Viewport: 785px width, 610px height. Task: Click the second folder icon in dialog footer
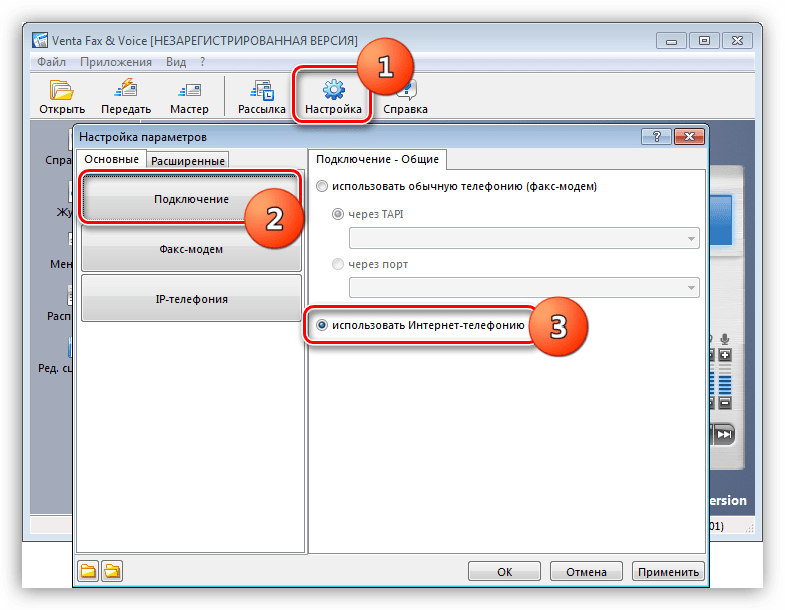pos(111,572)
